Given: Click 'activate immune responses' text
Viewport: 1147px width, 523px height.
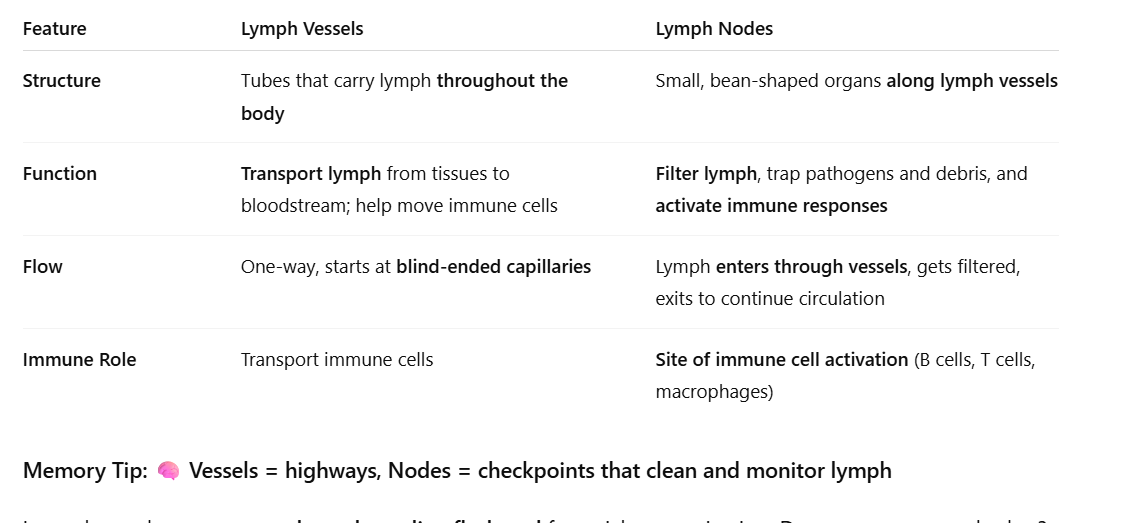Looking at the screenshot, I should (771, 206).
